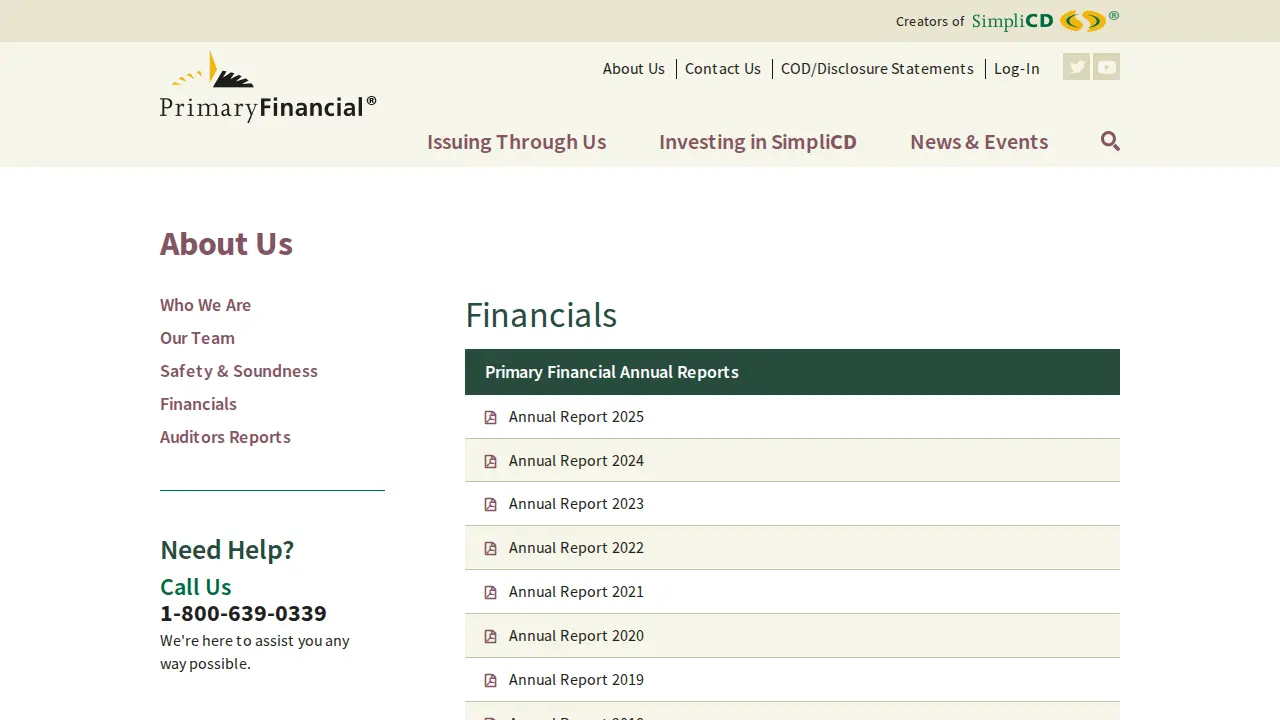This screenshot has width=1280, height=720.
Task: Open the Contact Us link
Action: (x=723, y=68)
